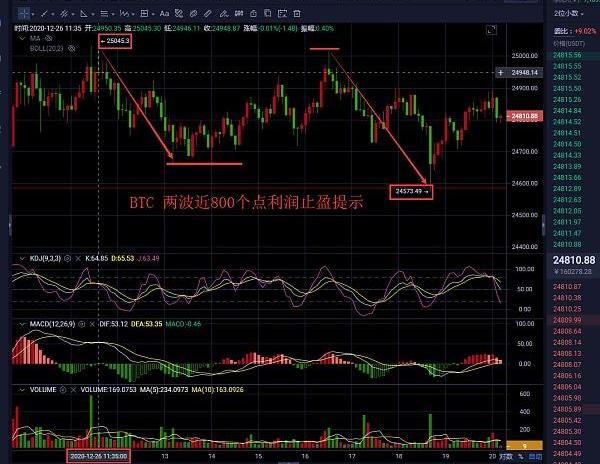The width and height of the screenshot is (600, 464).
Task: Collapse the MA indicator legend arrow
Action: pos(21,38)
